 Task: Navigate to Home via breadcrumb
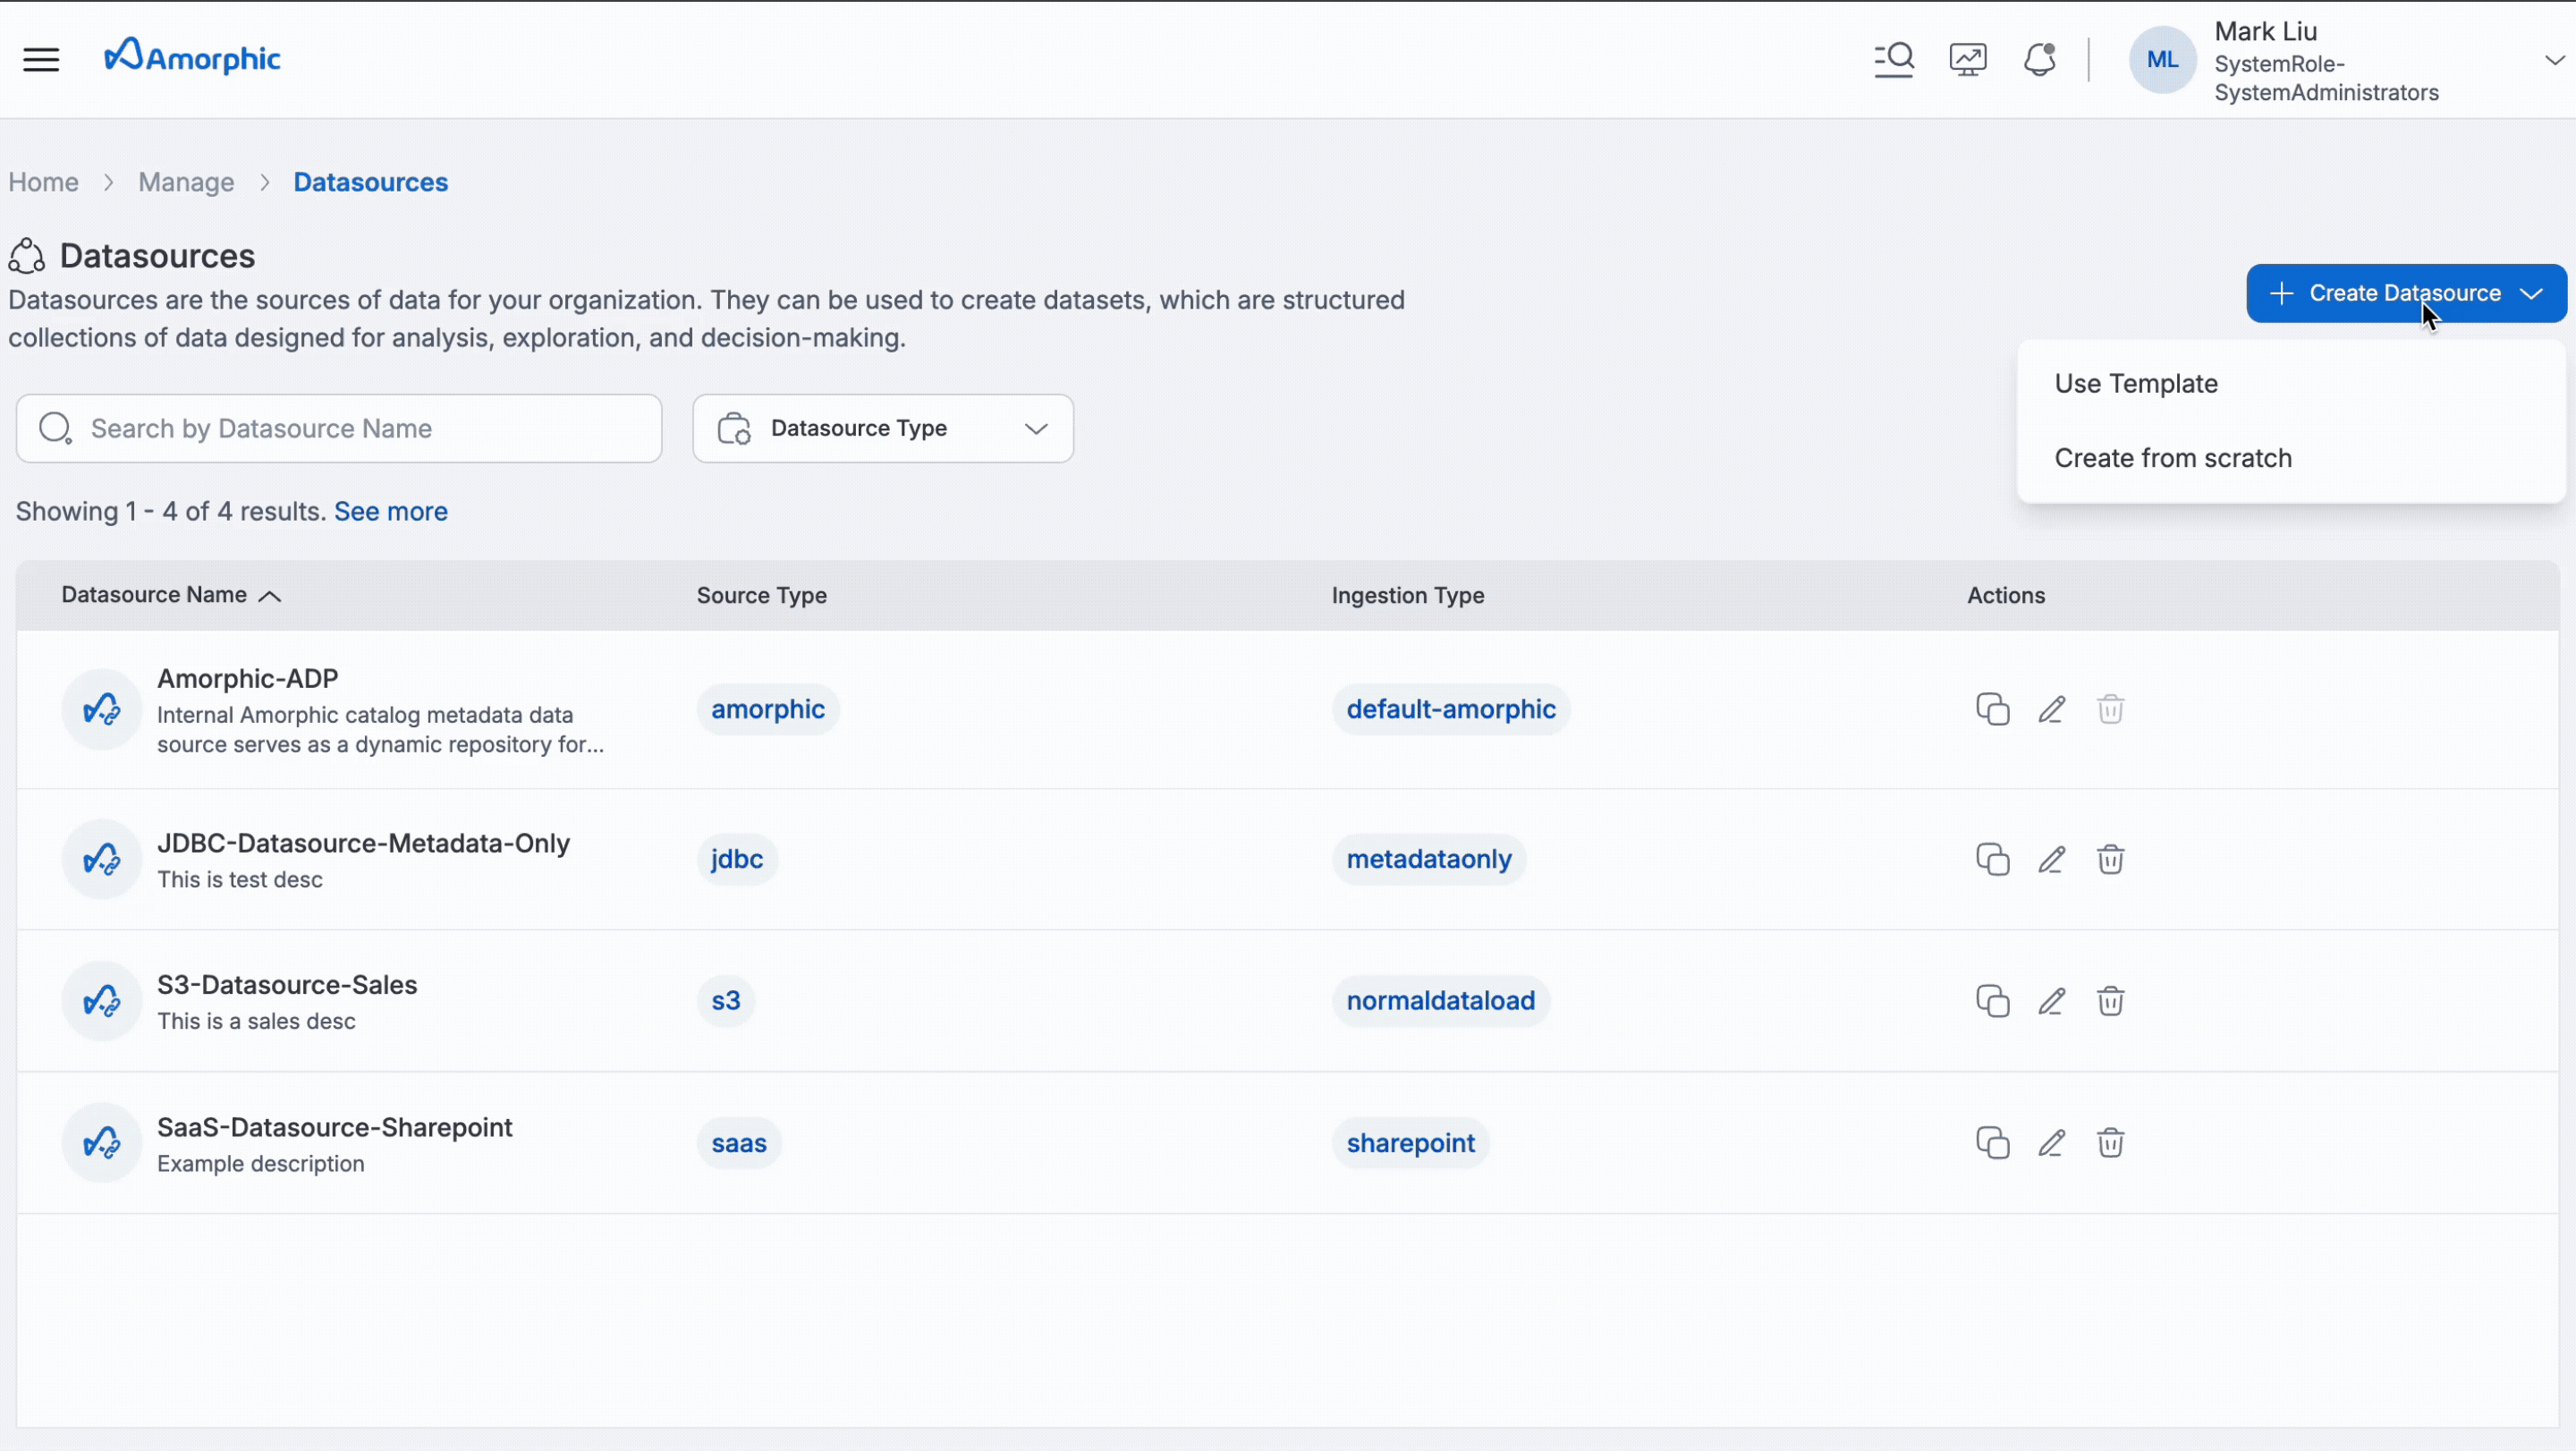(43, 182)
